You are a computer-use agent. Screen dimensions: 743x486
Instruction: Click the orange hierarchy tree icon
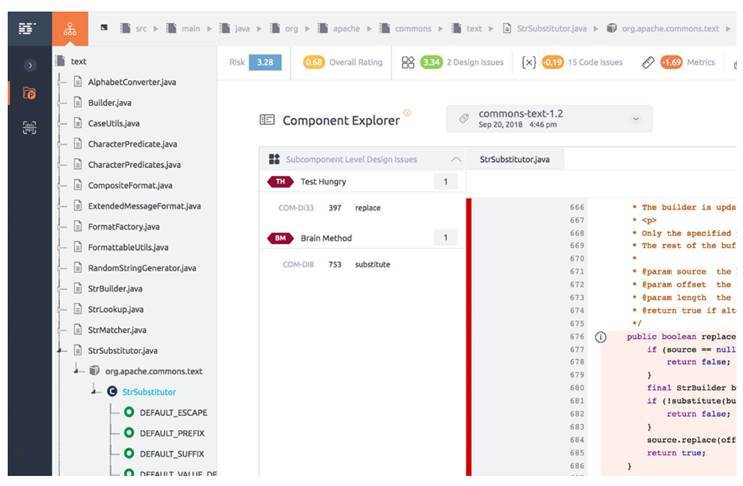pos(69,29)
